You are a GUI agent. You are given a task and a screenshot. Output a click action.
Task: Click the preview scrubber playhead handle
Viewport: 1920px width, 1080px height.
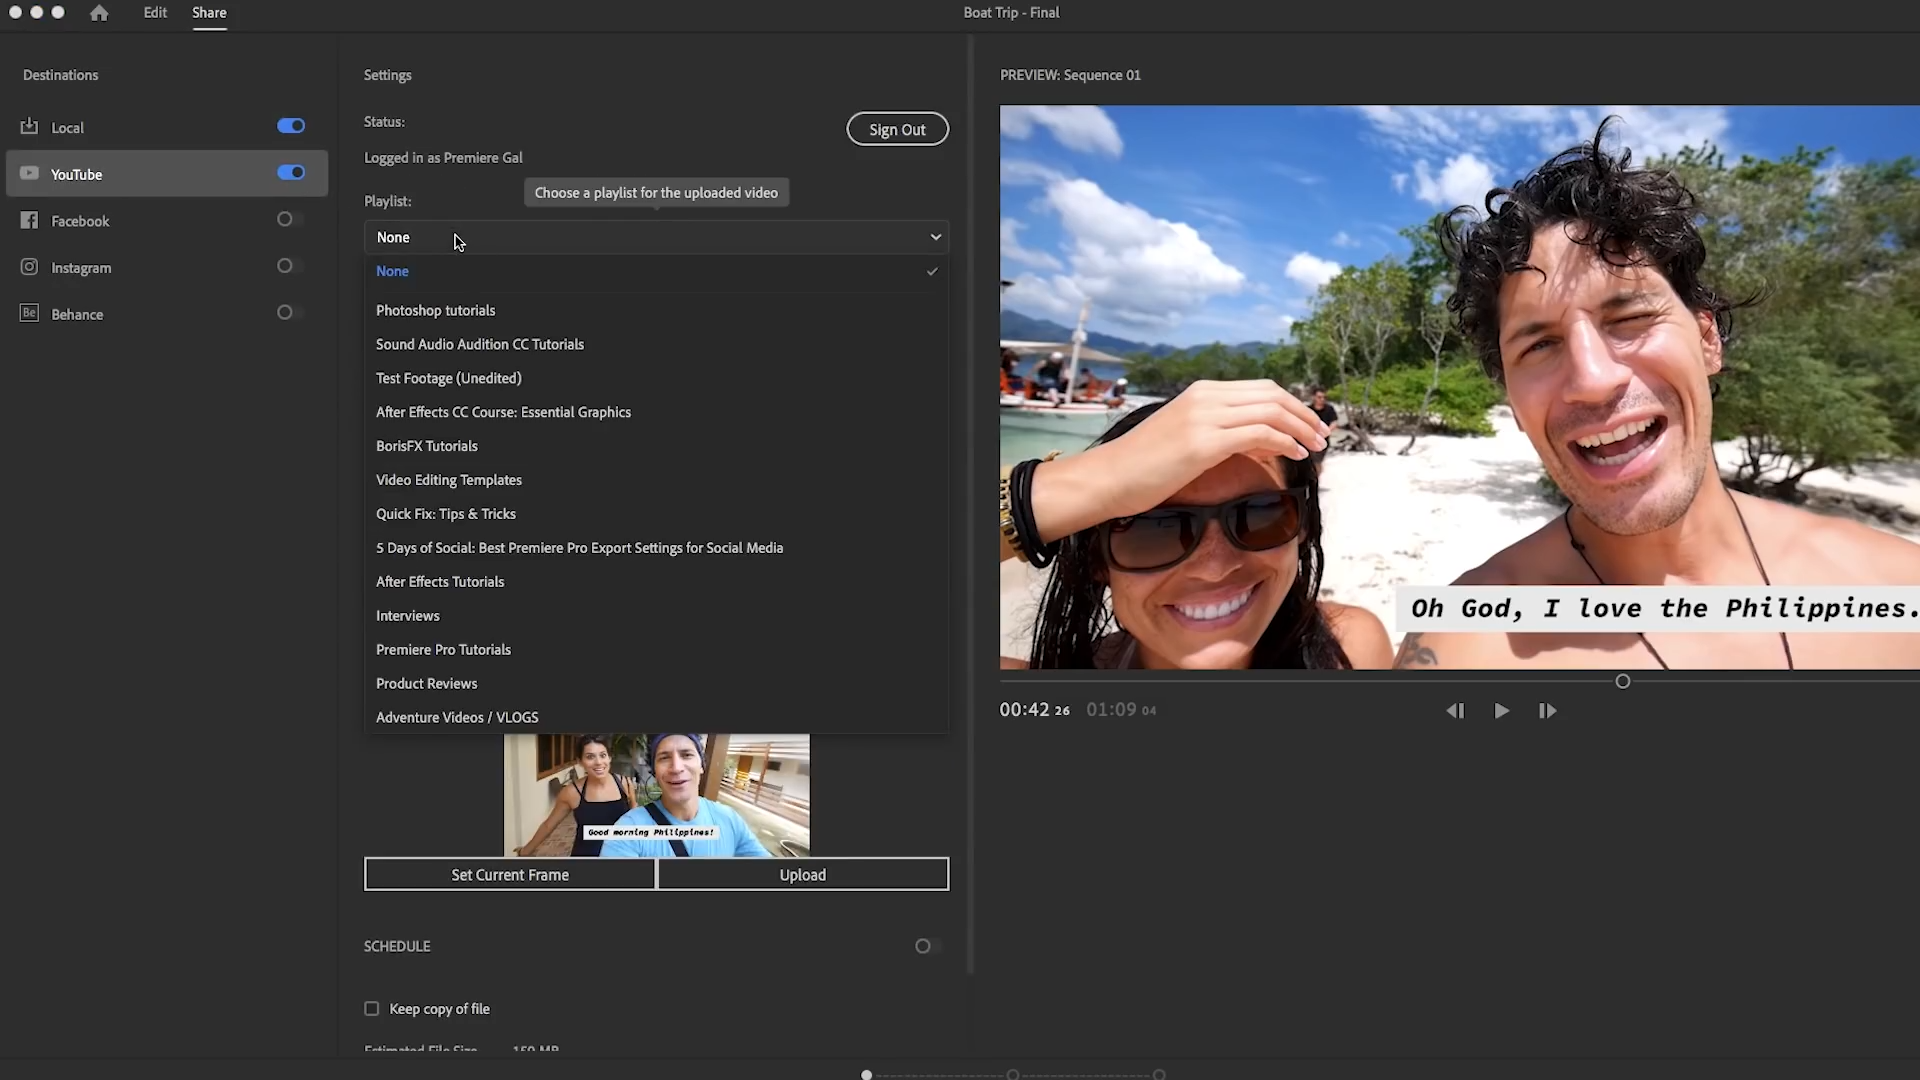[x=1622, y=682]
